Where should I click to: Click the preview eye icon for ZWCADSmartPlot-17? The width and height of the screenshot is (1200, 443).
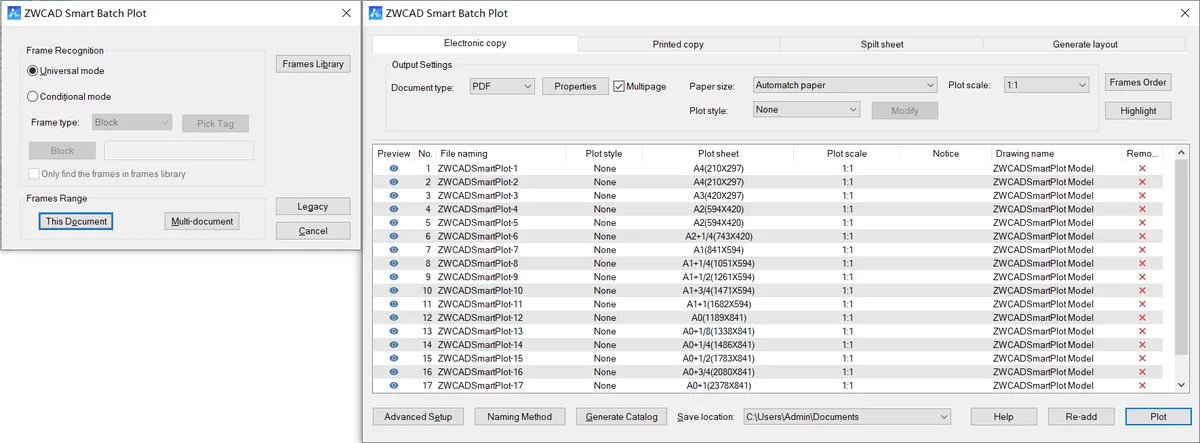tap(394, 385)
